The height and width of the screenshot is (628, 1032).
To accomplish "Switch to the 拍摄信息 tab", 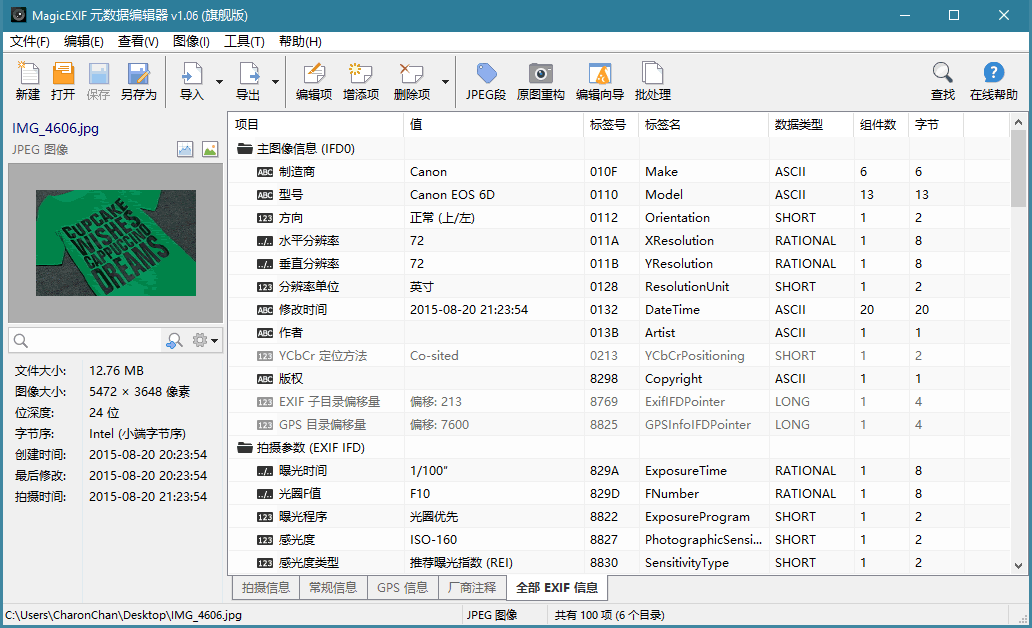I will point(266,587).
